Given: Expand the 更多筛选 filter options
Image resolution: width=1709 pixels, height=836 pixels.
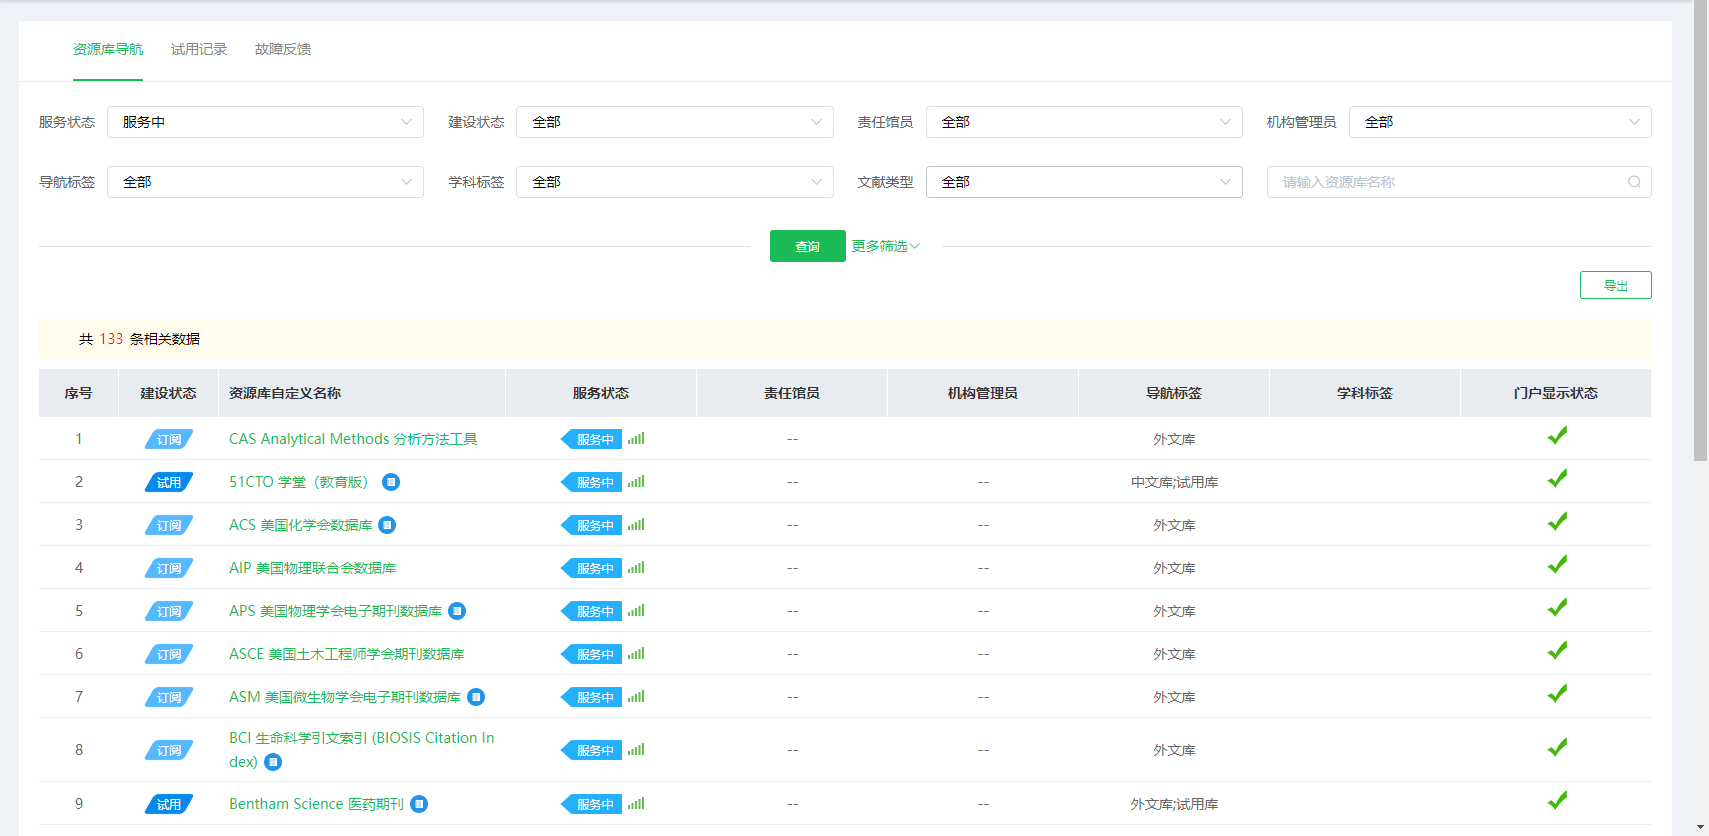Looking at the screenshot, I should click(x=885, y=246).
